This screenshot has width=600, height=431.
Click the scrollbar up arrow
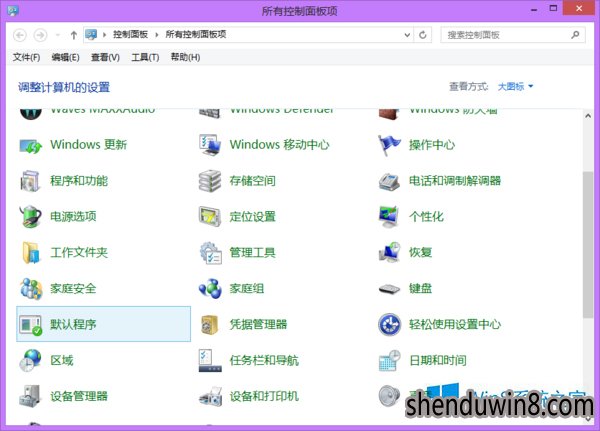click(x=587, y=116)
